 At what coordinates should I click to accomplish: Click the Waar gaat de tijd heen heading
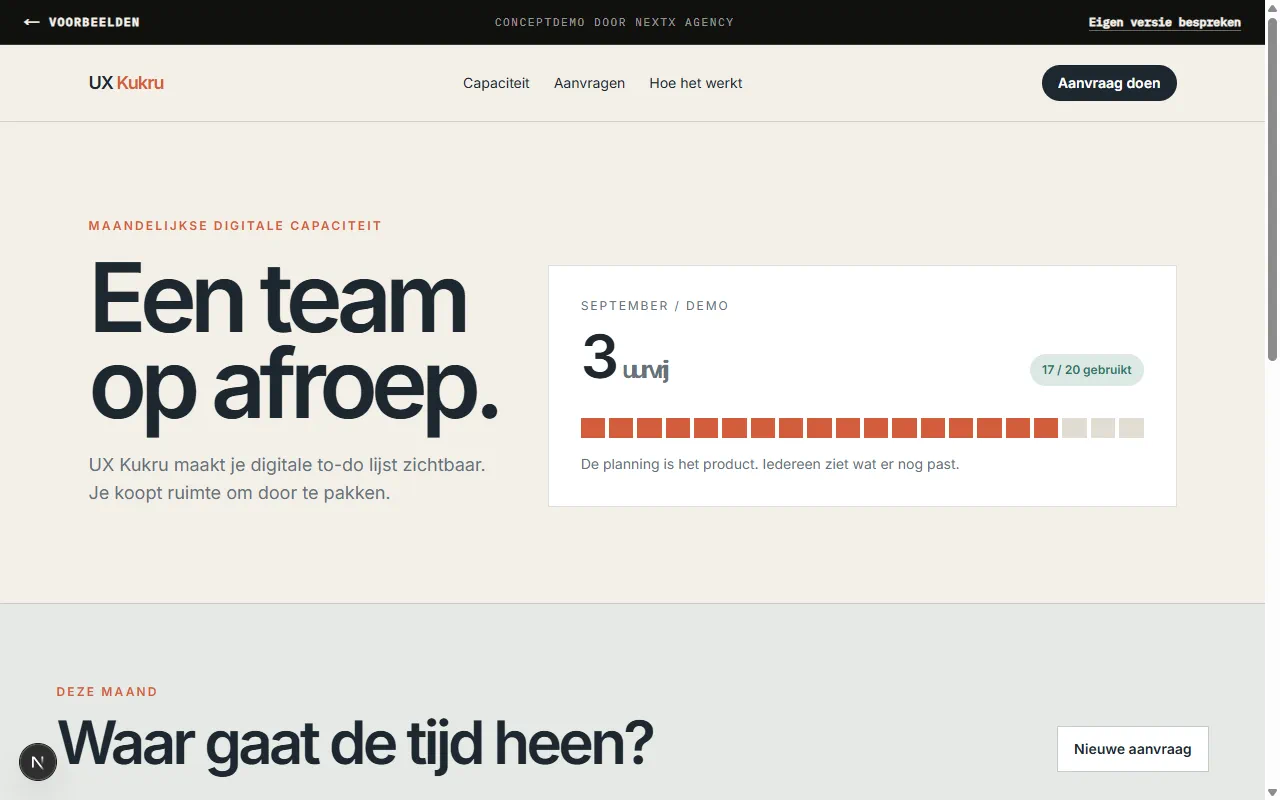[355, 743]
